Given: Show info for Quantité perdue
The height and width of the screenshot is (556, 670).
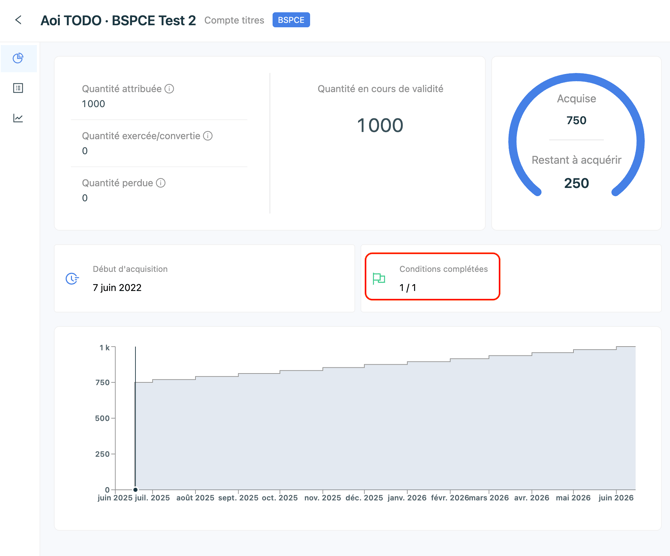Looking at the screenshot, I should coord(161,183).
